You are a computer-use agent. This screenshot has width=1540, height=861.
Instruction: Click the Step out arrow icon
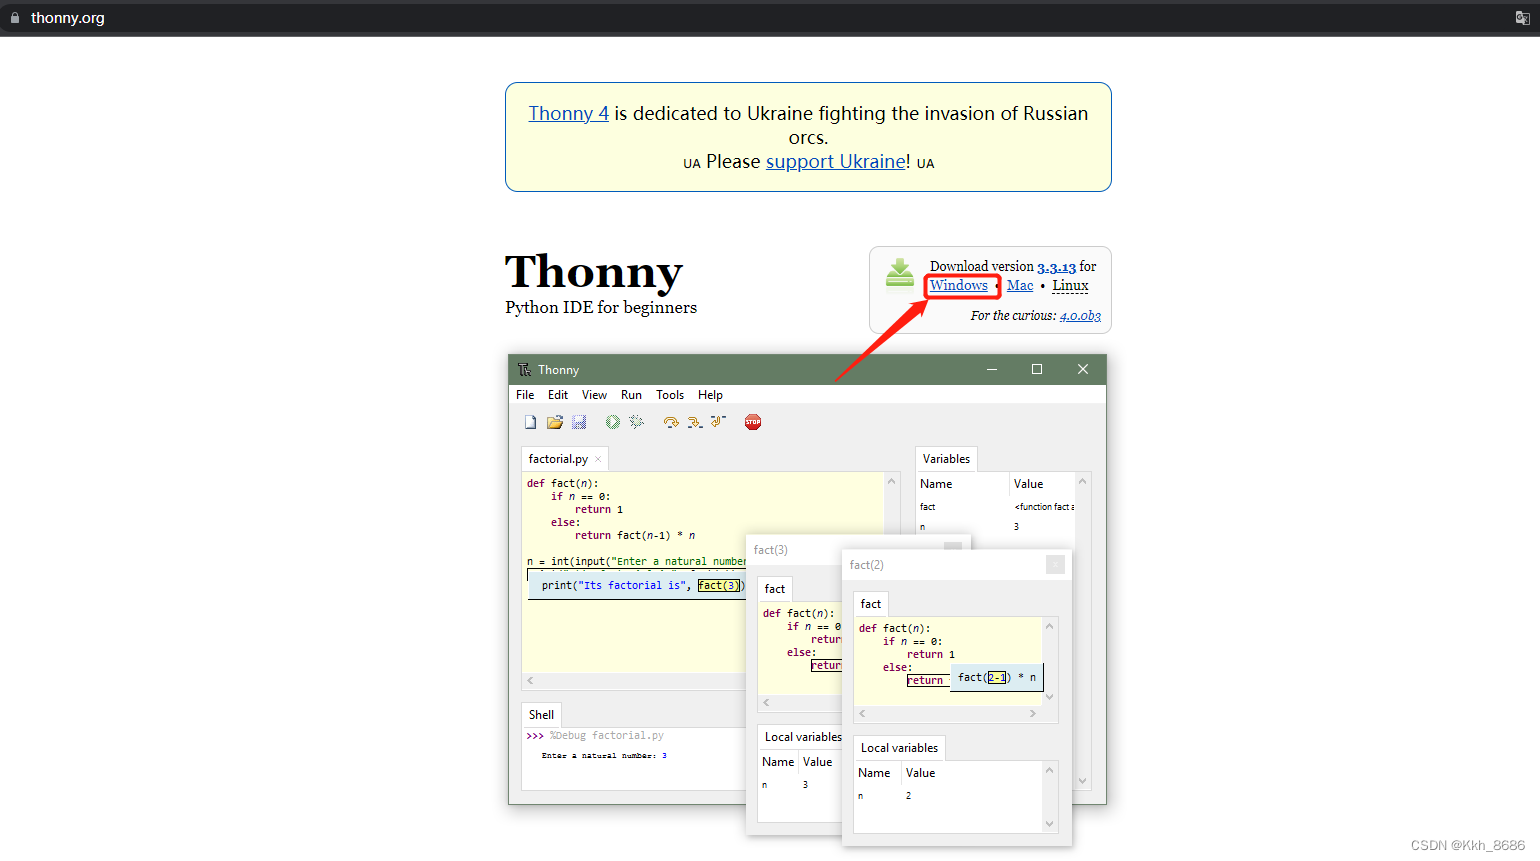tap(718, 422)
